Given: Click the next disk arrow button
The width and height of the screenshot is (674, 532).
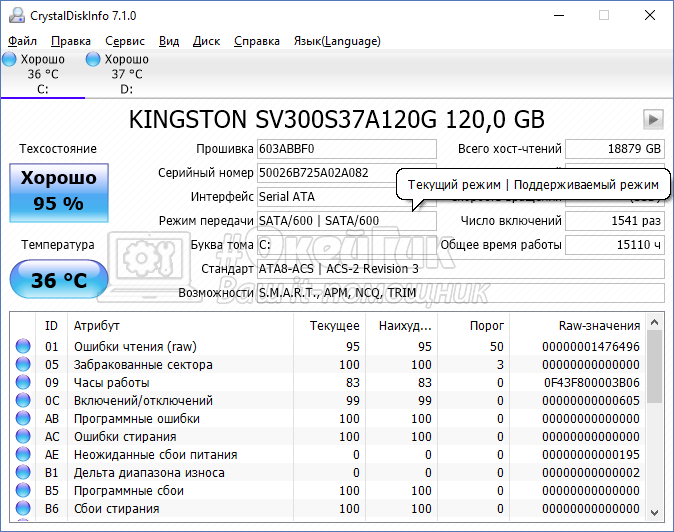Looking at the screenshot, I should click(653, 120).
